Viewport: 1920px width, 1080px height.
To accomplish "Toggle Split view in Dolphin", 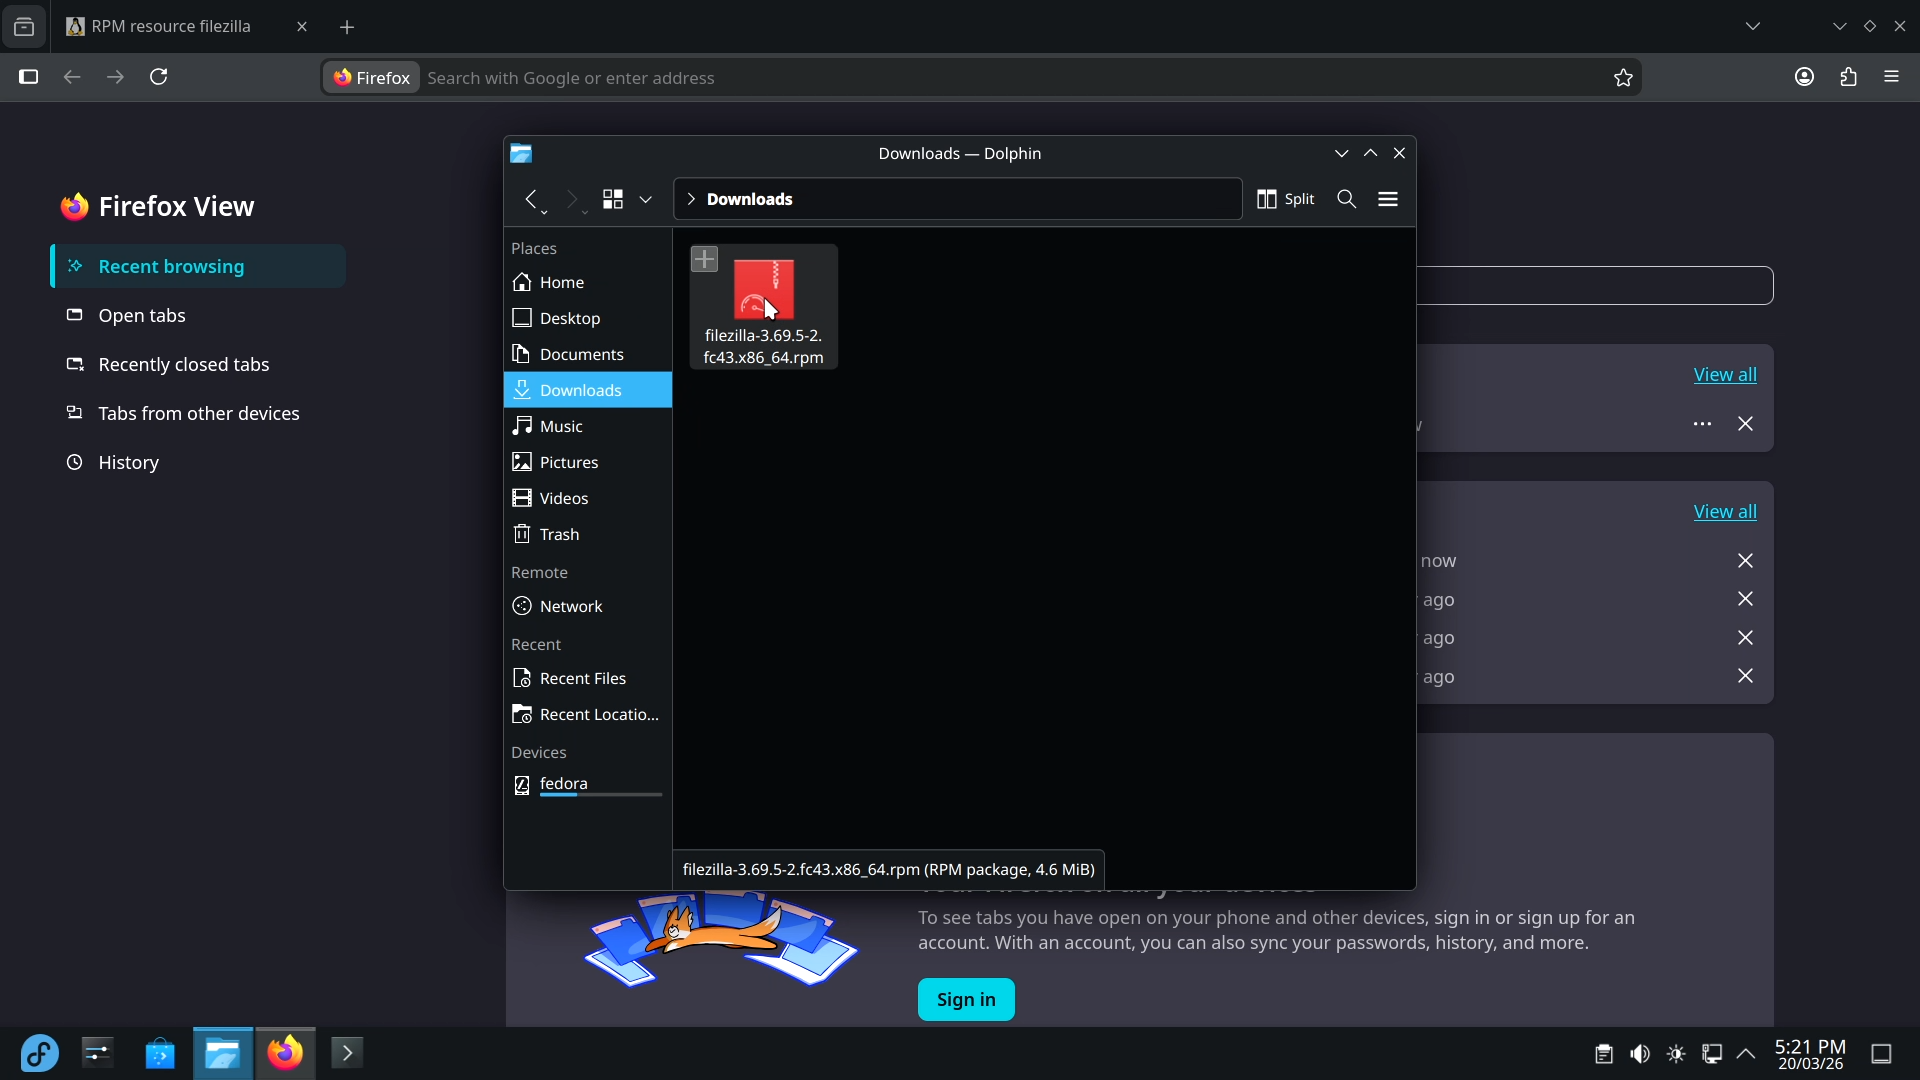I will pyautogui.click(x=1286, y=199).
